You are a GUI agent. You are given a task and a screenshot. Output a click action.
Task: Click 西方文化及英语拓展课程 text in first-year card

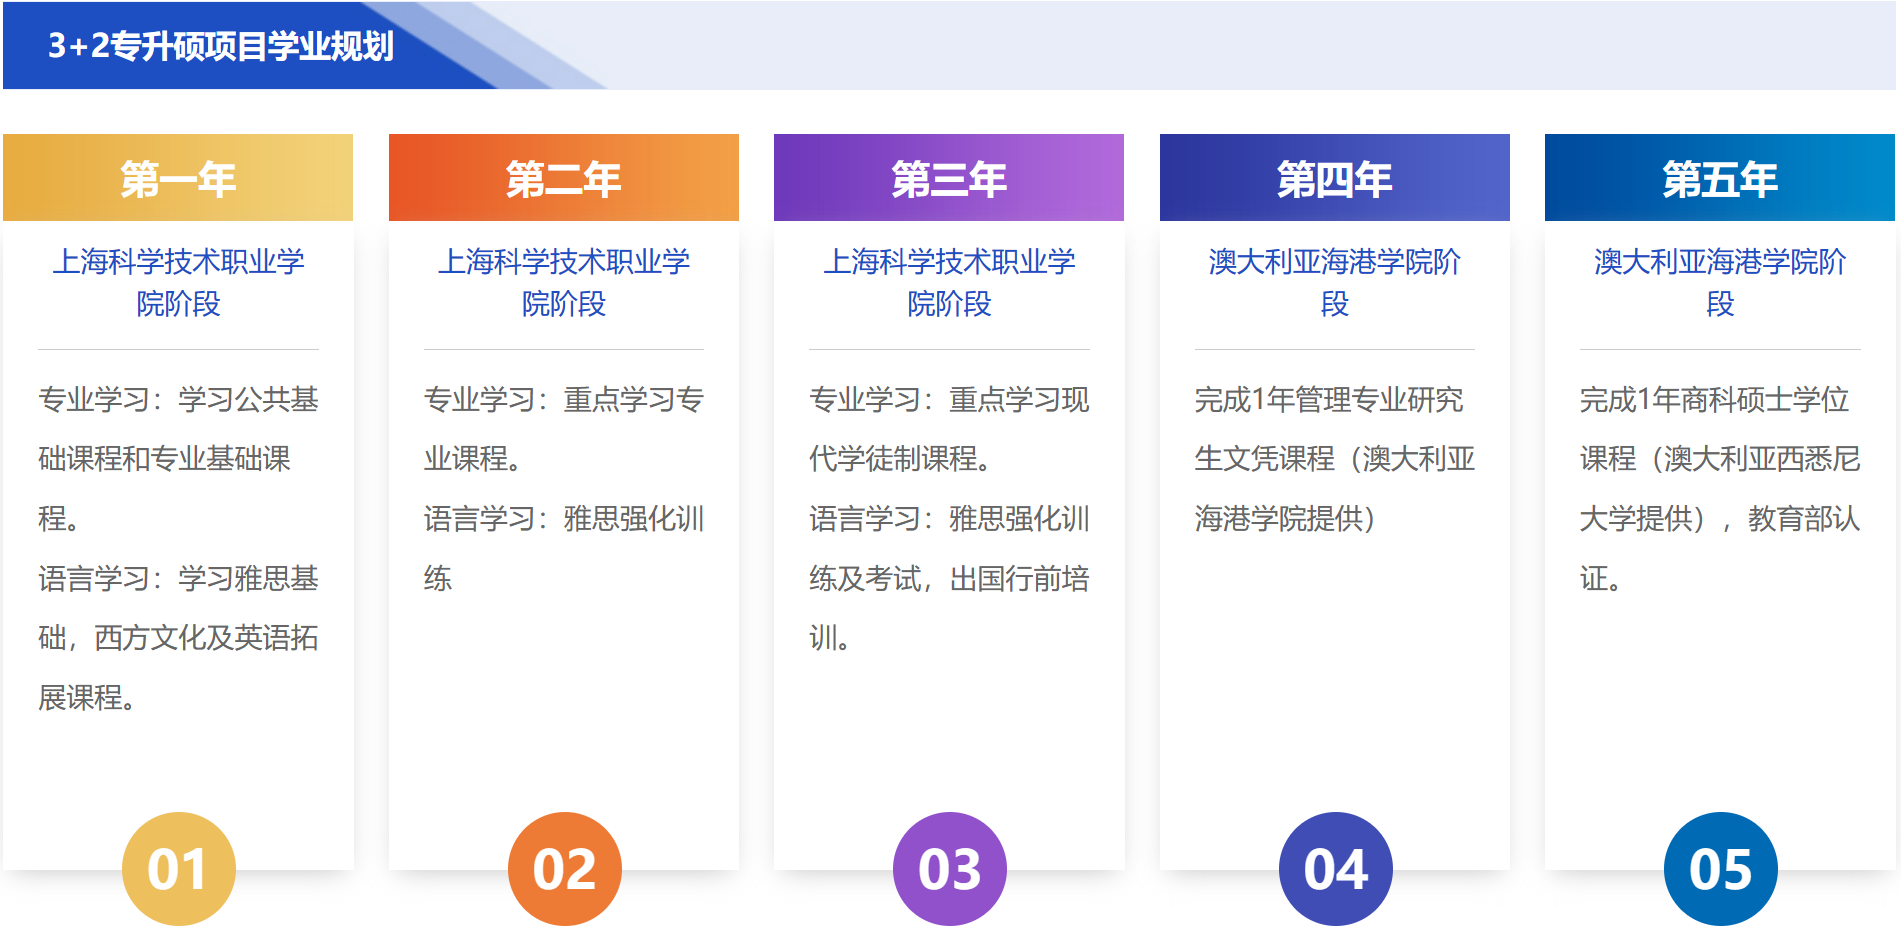pyautogui.click(x=178, y=667)
